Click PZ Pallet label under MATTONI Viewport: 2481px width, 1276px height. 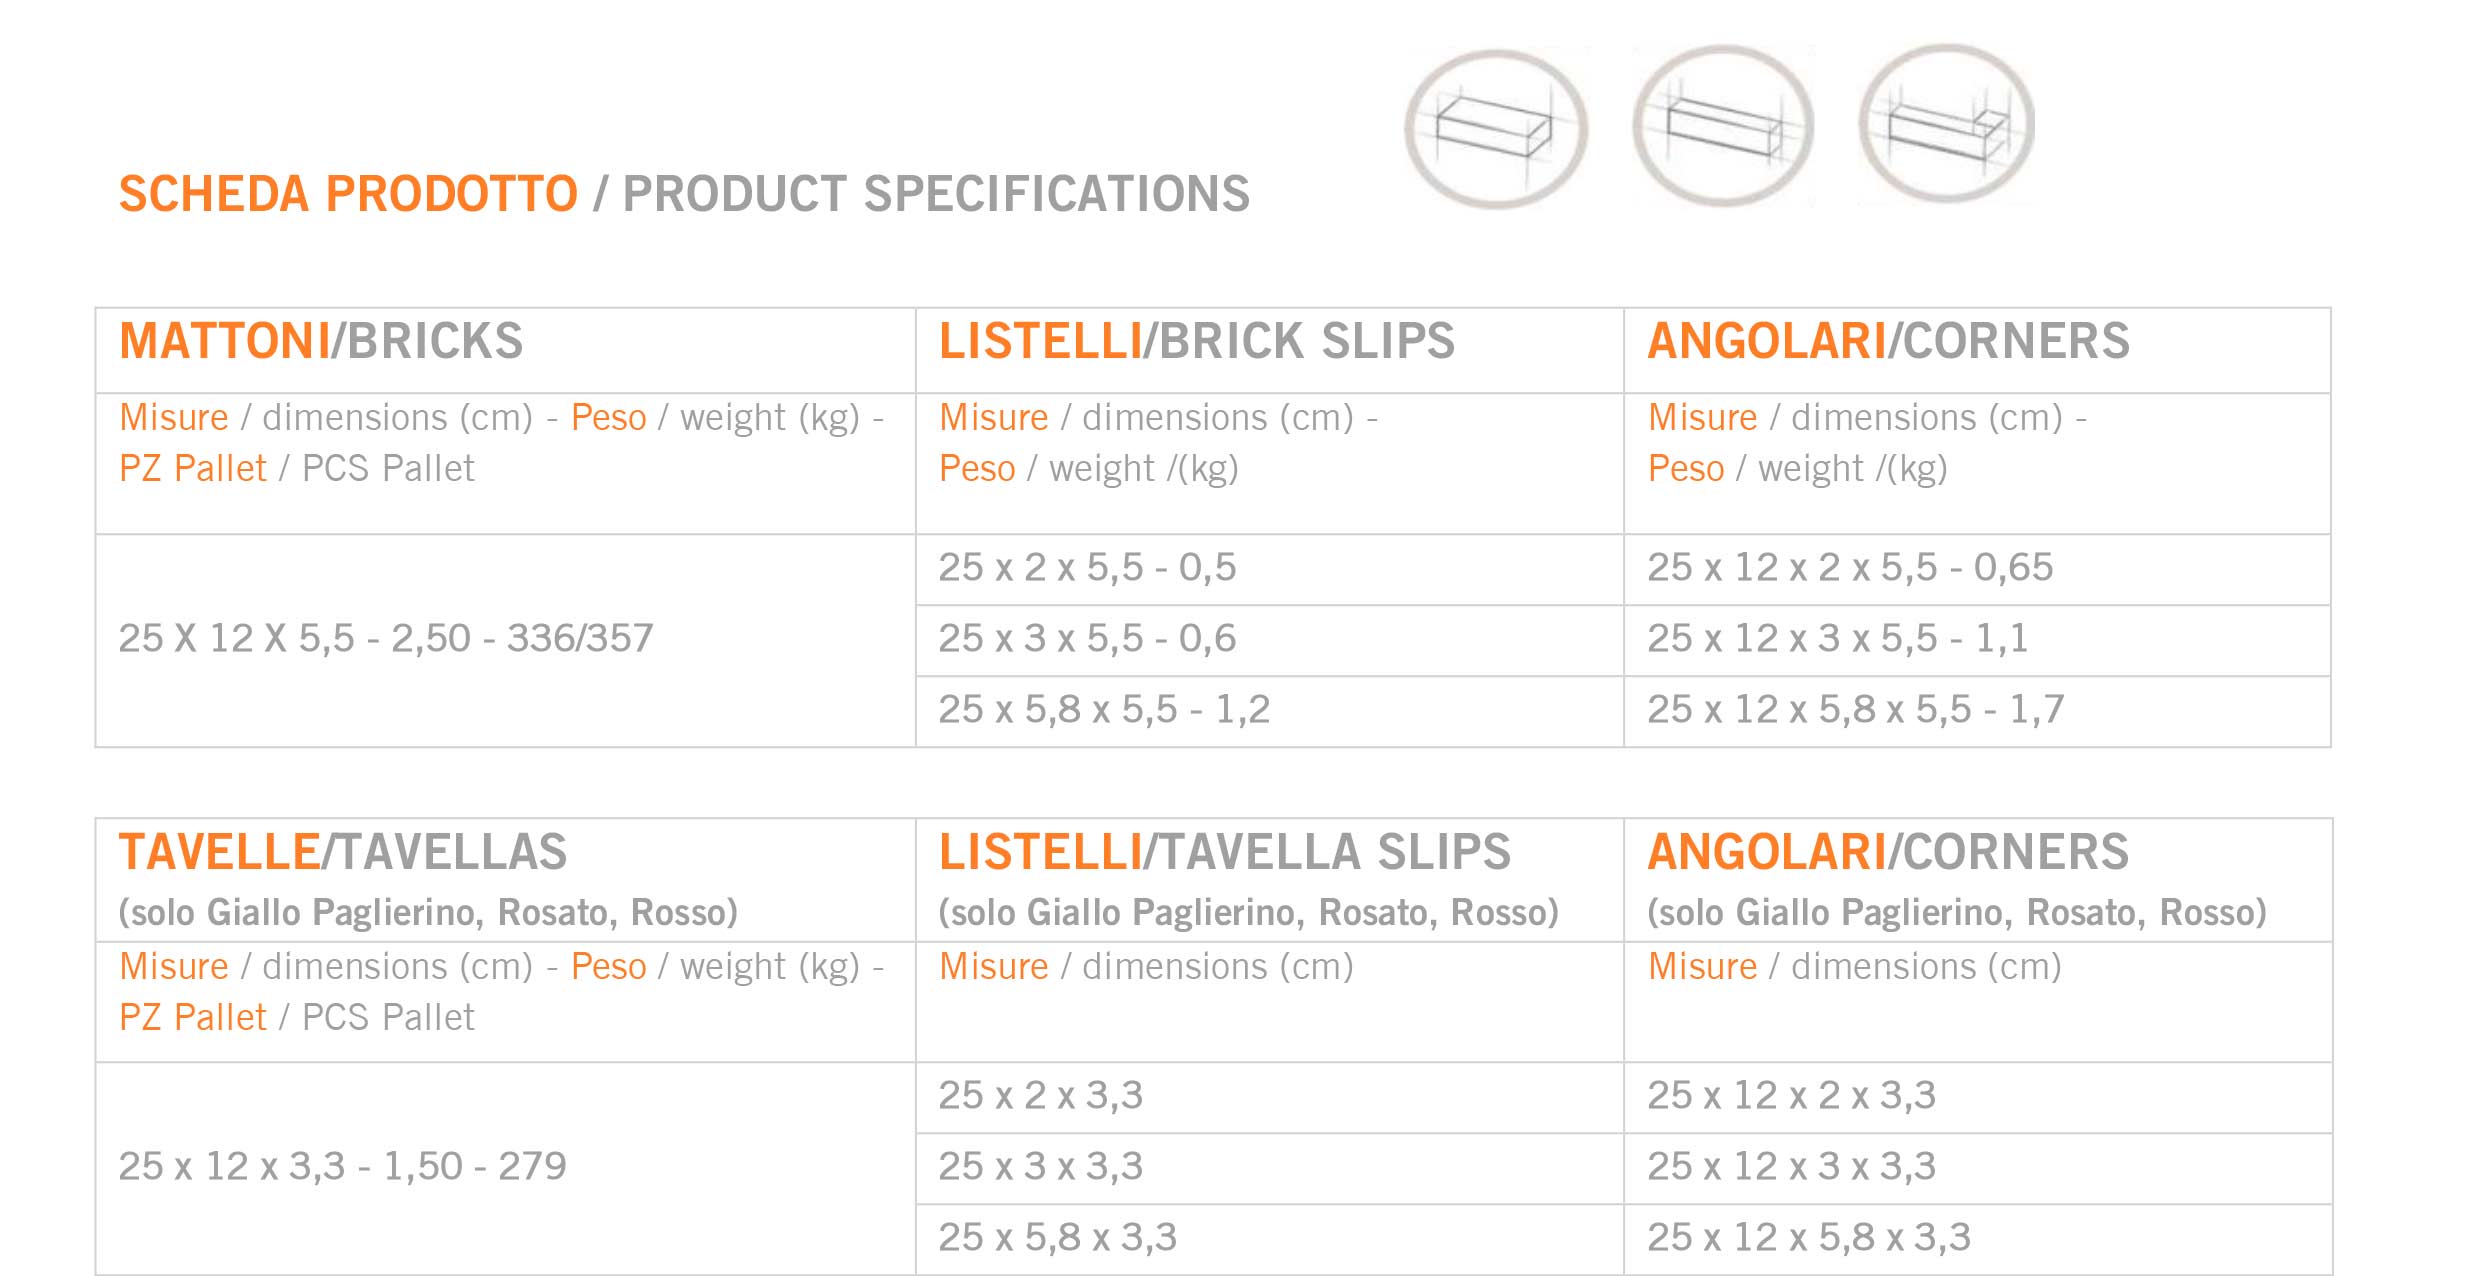192,468
